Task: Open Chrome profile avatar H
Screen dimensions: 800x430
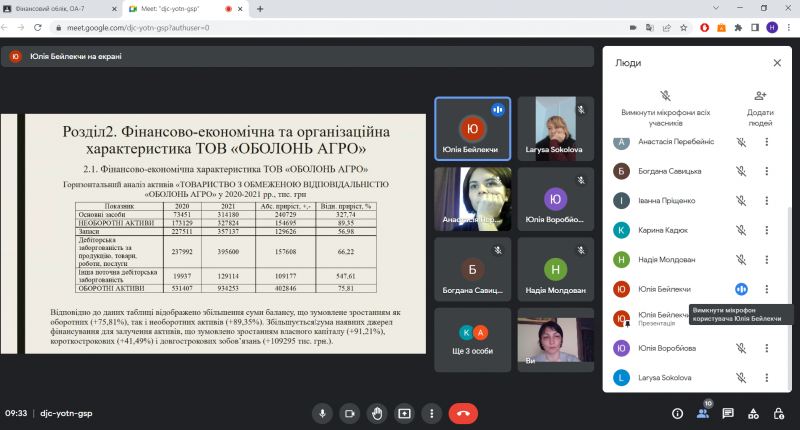Action: pyautogui.click(x=772, y=28)
